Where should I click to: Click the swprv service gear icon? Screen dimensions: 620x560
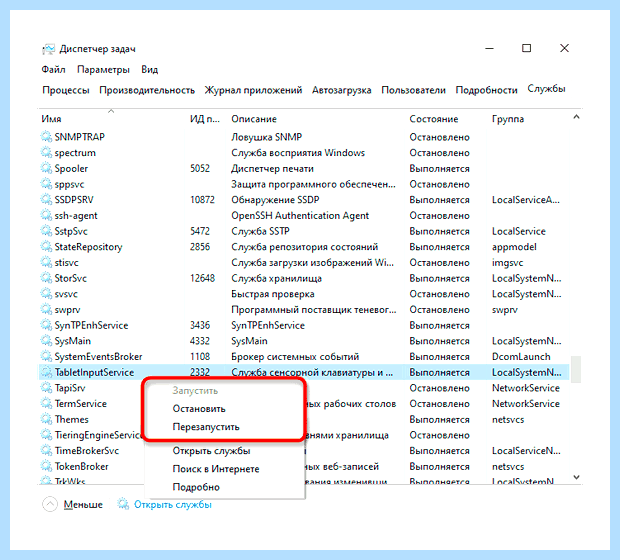tap(46, 309)
